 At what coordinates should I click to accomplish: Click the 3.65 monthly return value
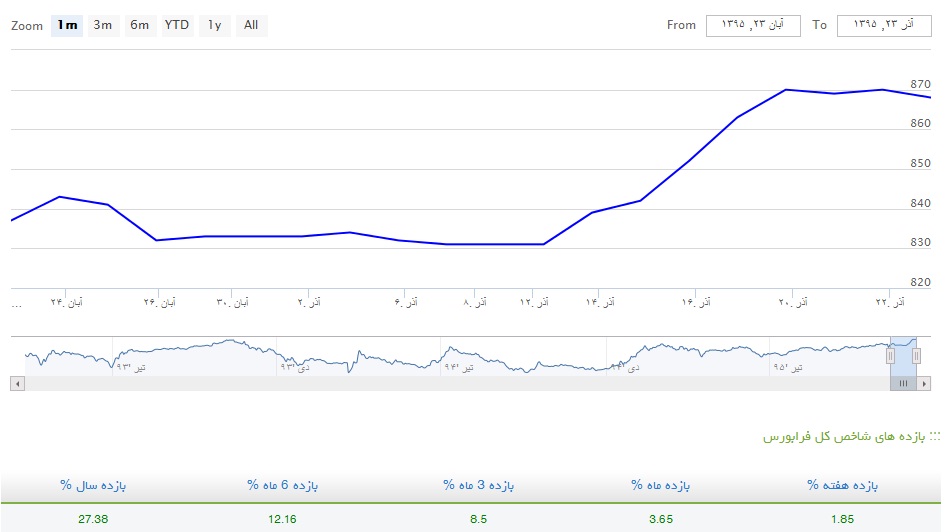[x=661, y=519]
